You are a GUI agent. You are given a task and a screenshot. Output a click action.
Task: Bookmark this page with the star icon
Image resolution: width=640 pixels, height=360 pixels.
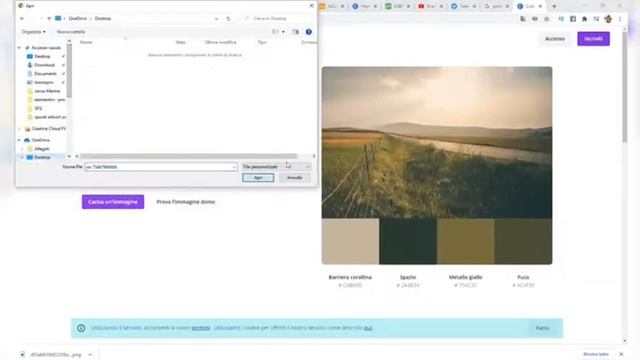coord(547,19)
